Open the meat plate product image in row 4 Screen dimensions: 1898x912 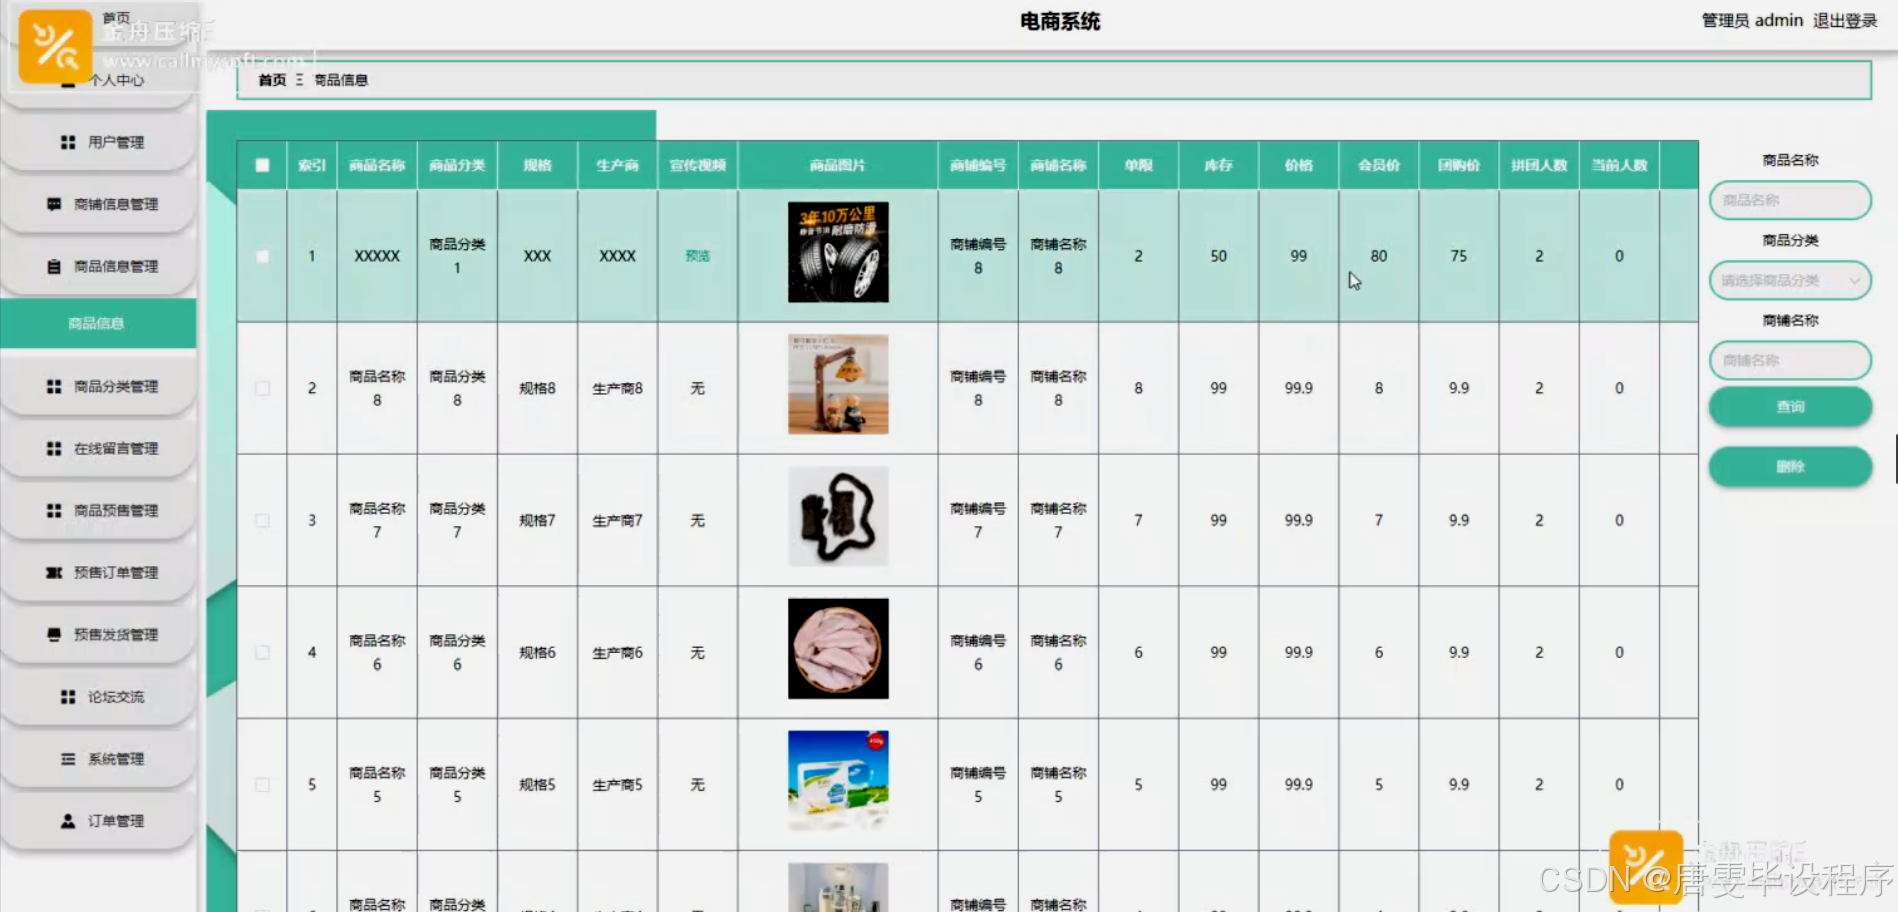[838, 648]
